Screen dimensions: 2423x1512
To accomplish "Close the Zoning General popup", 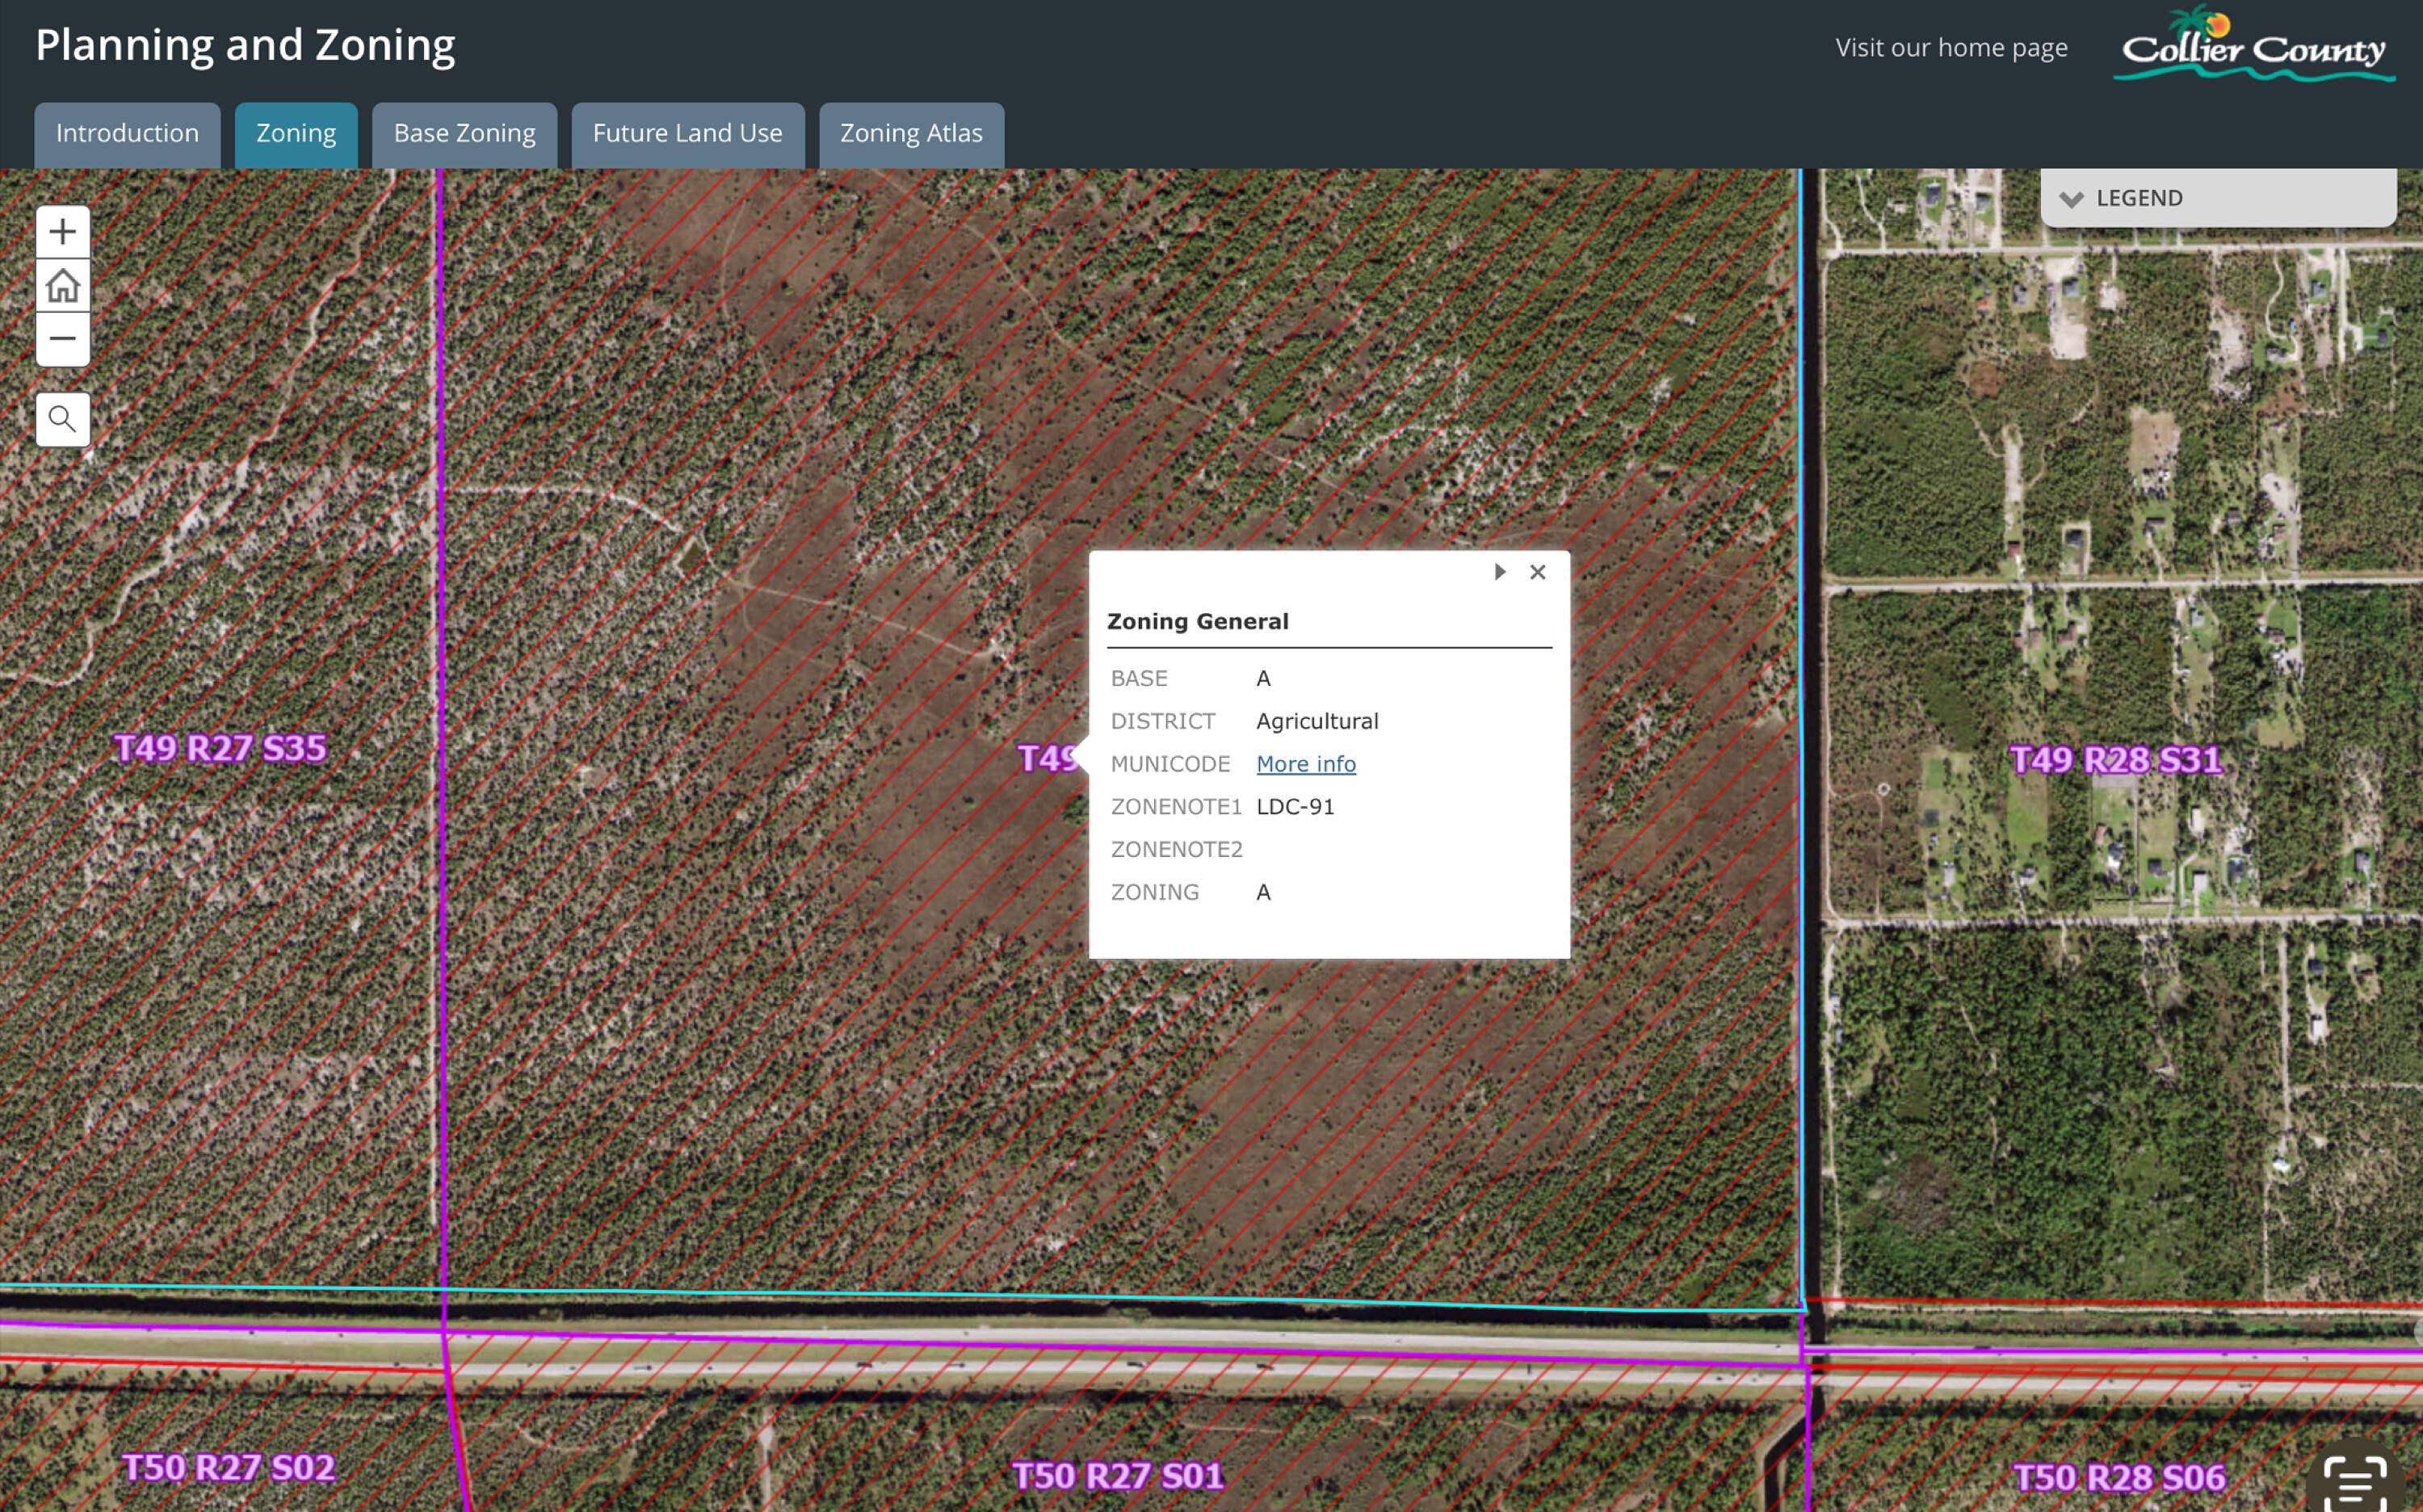I will (x=1537, y=572).
